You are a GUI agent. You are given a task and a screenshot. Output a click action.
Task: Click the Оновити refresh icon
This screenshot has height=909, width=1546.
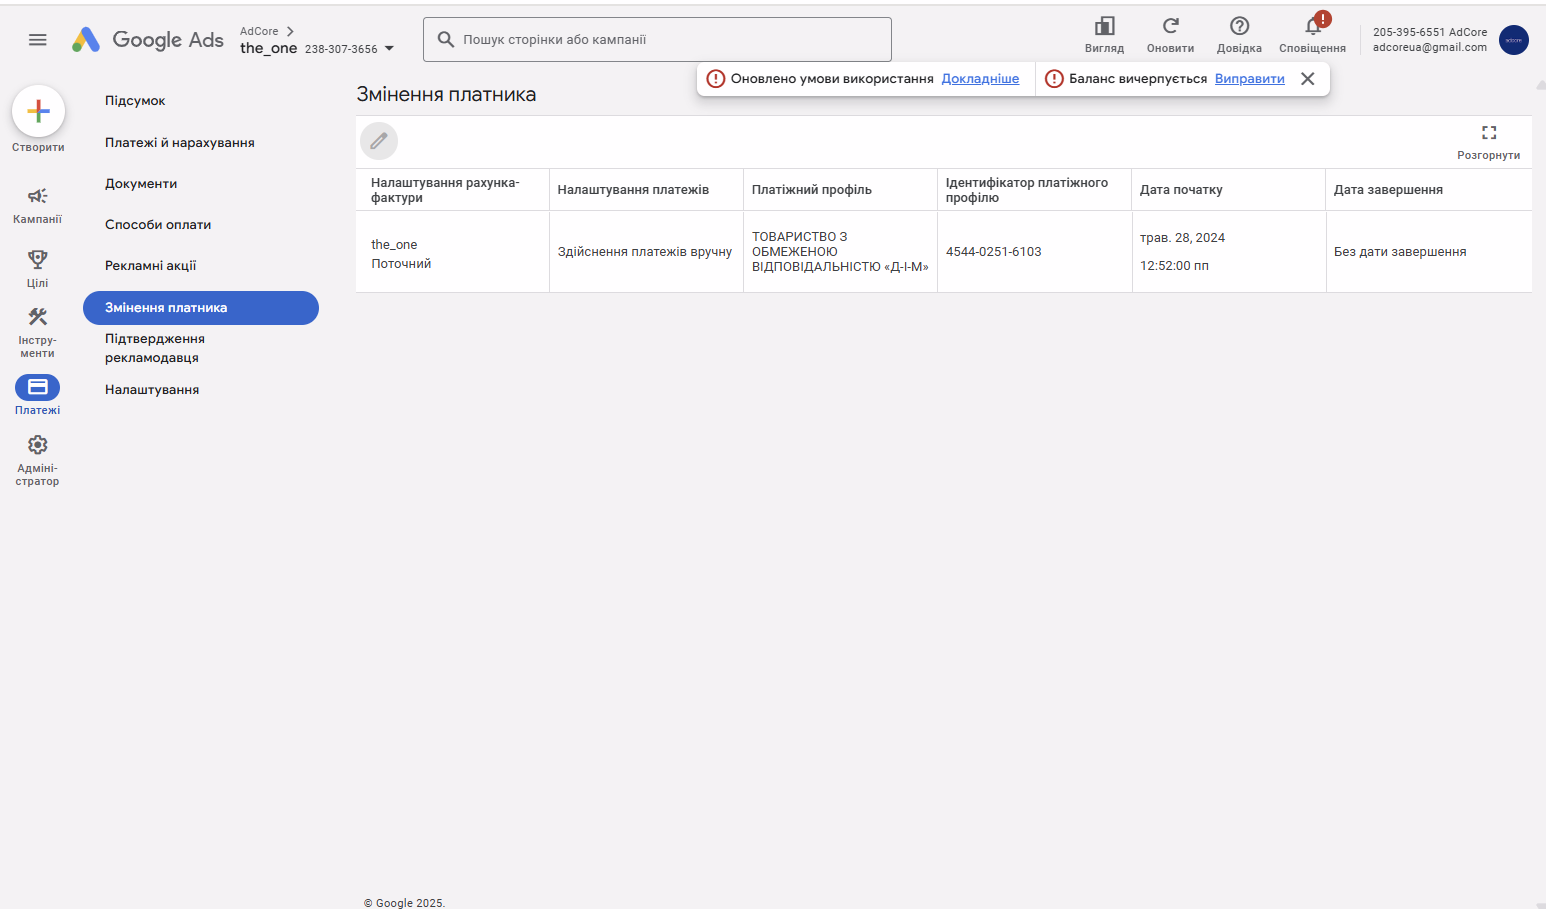(x=1170, y=26)
